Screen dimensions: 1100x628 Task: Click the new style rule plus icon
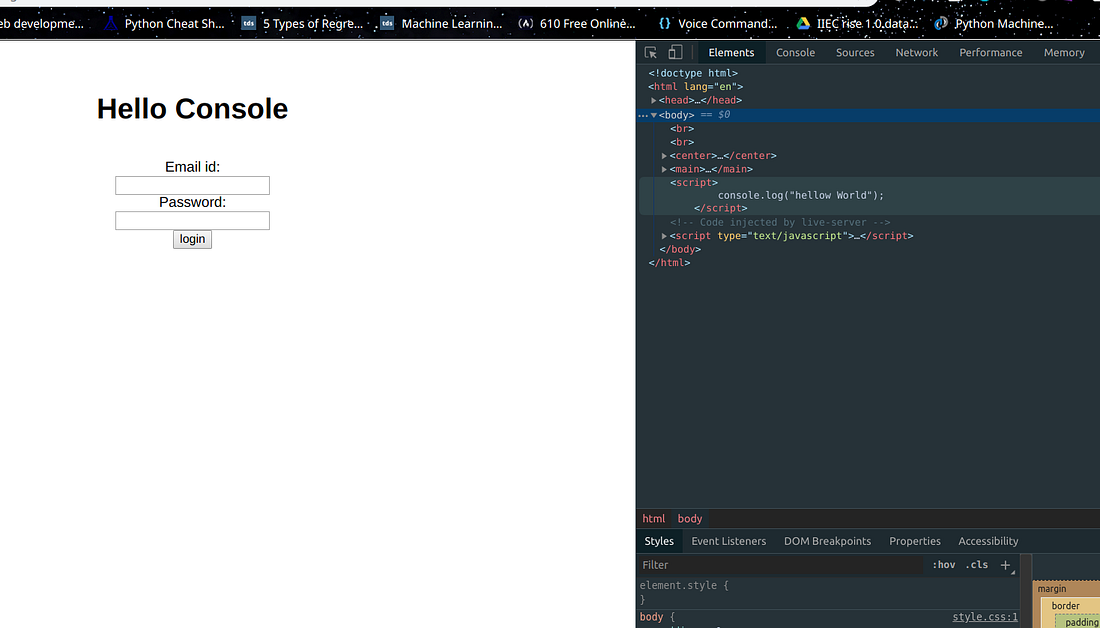[1005, 564]
